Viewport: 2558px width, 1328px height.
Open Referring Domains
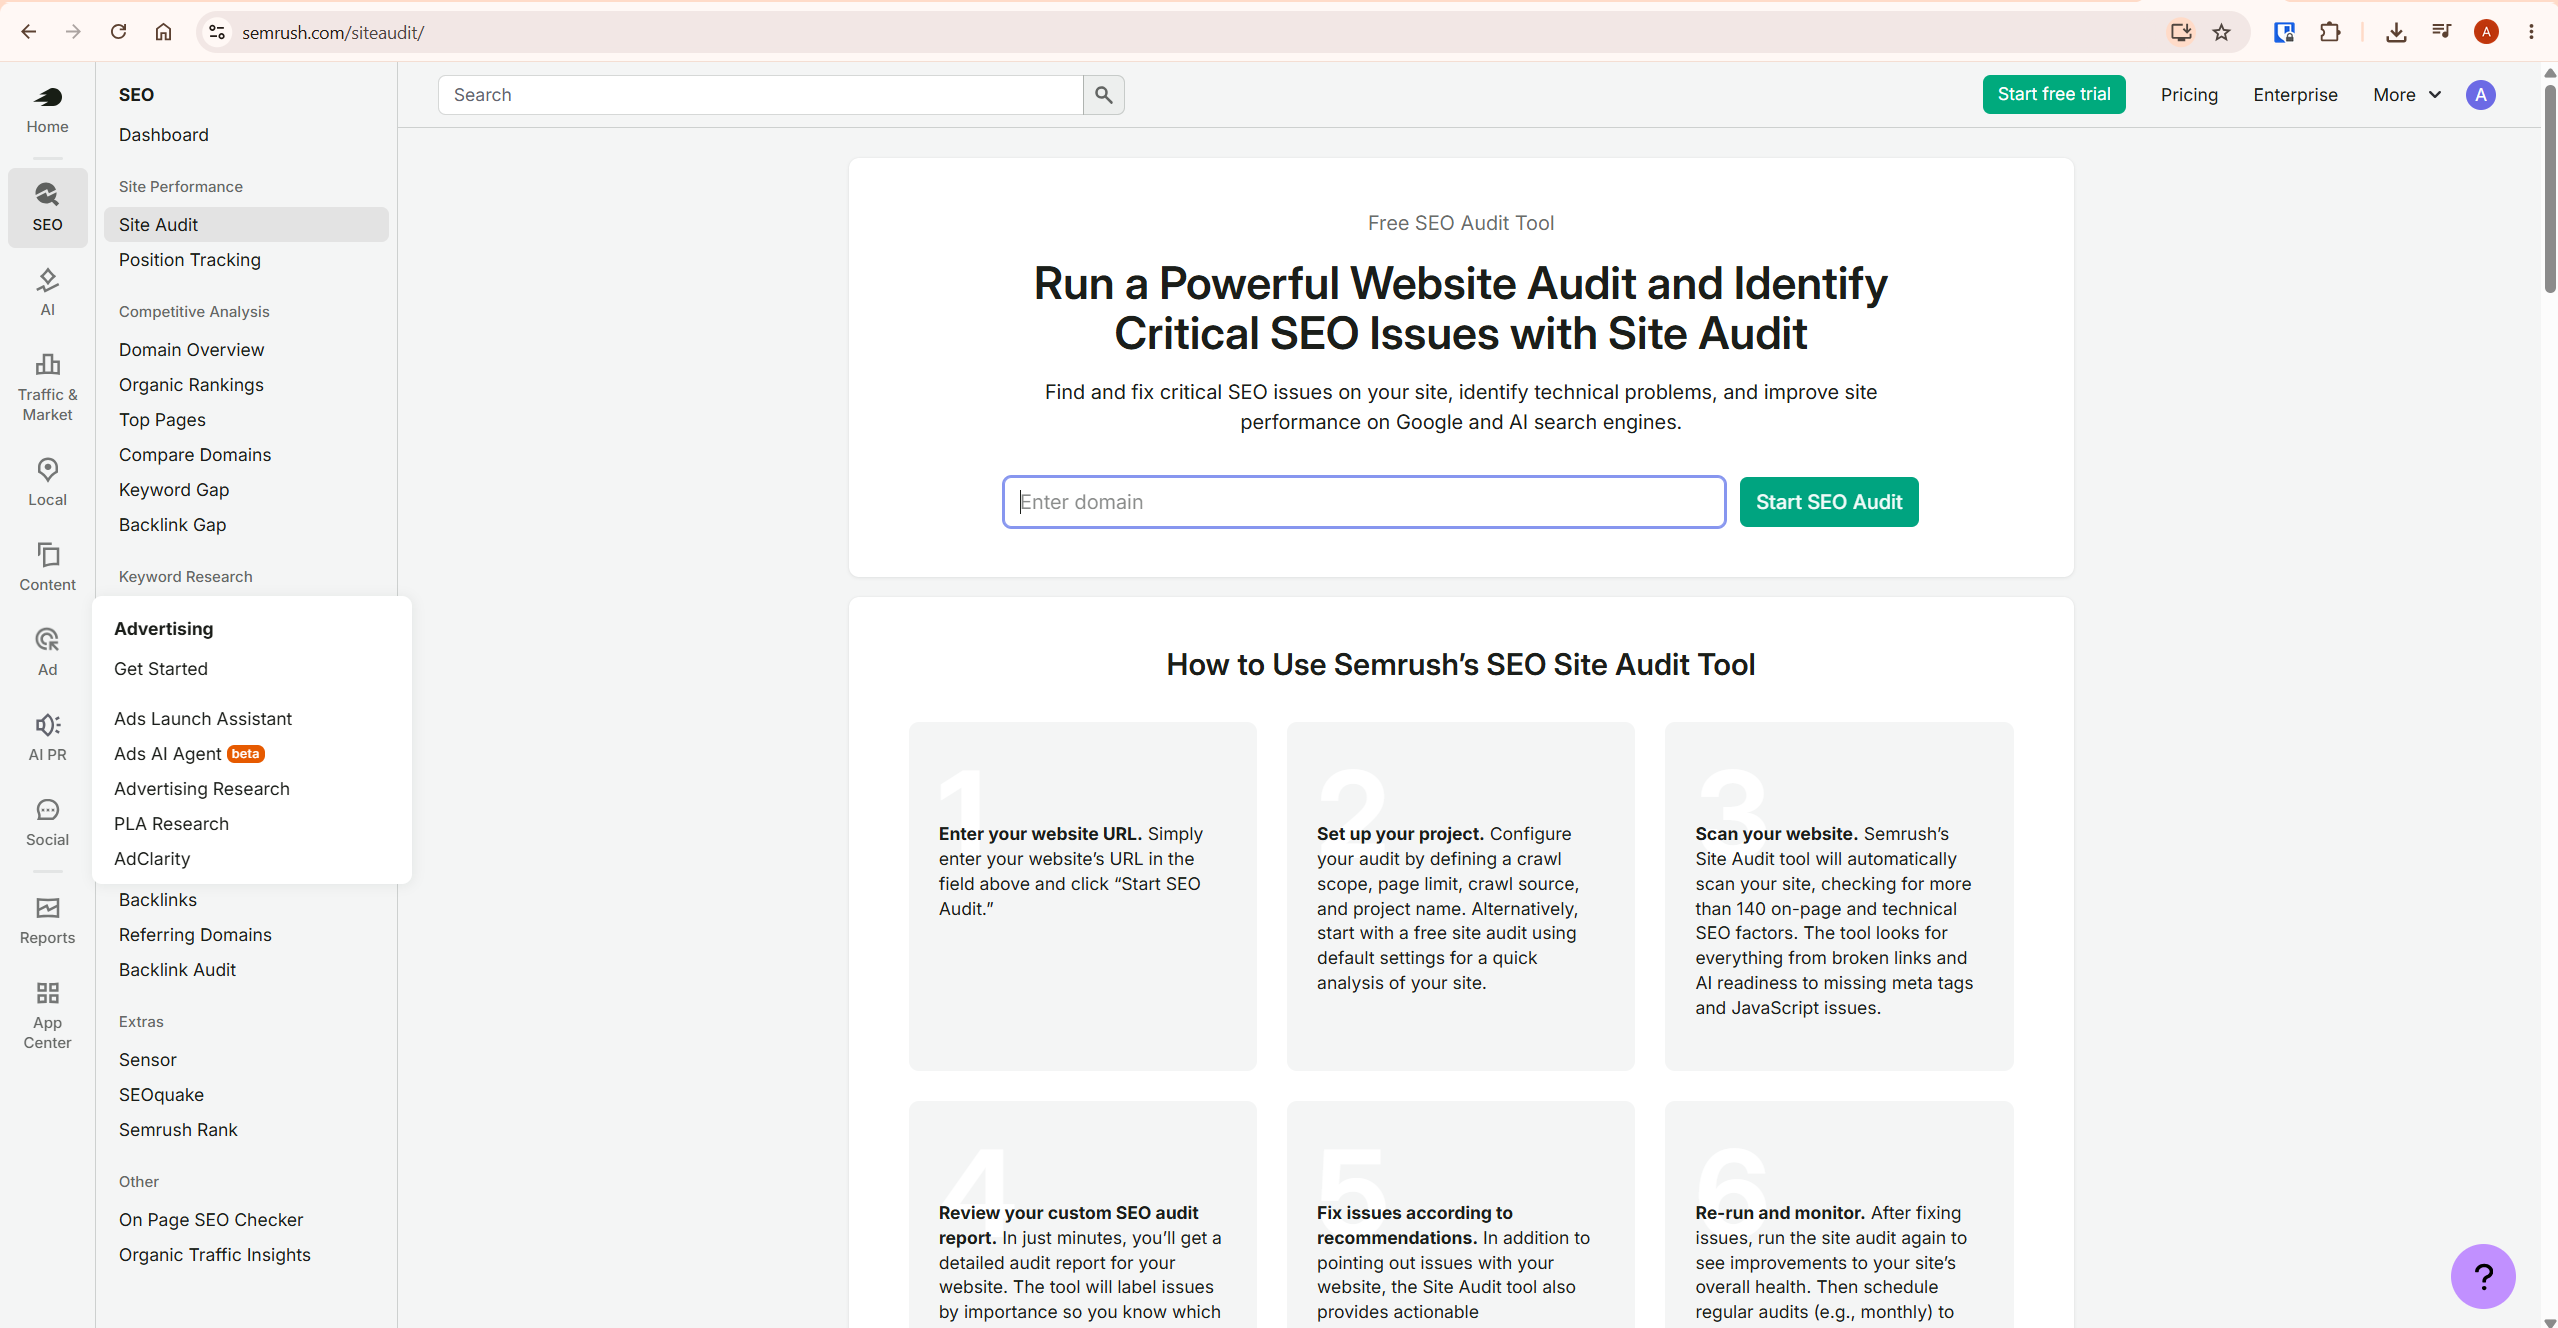[x=195, y=935]
